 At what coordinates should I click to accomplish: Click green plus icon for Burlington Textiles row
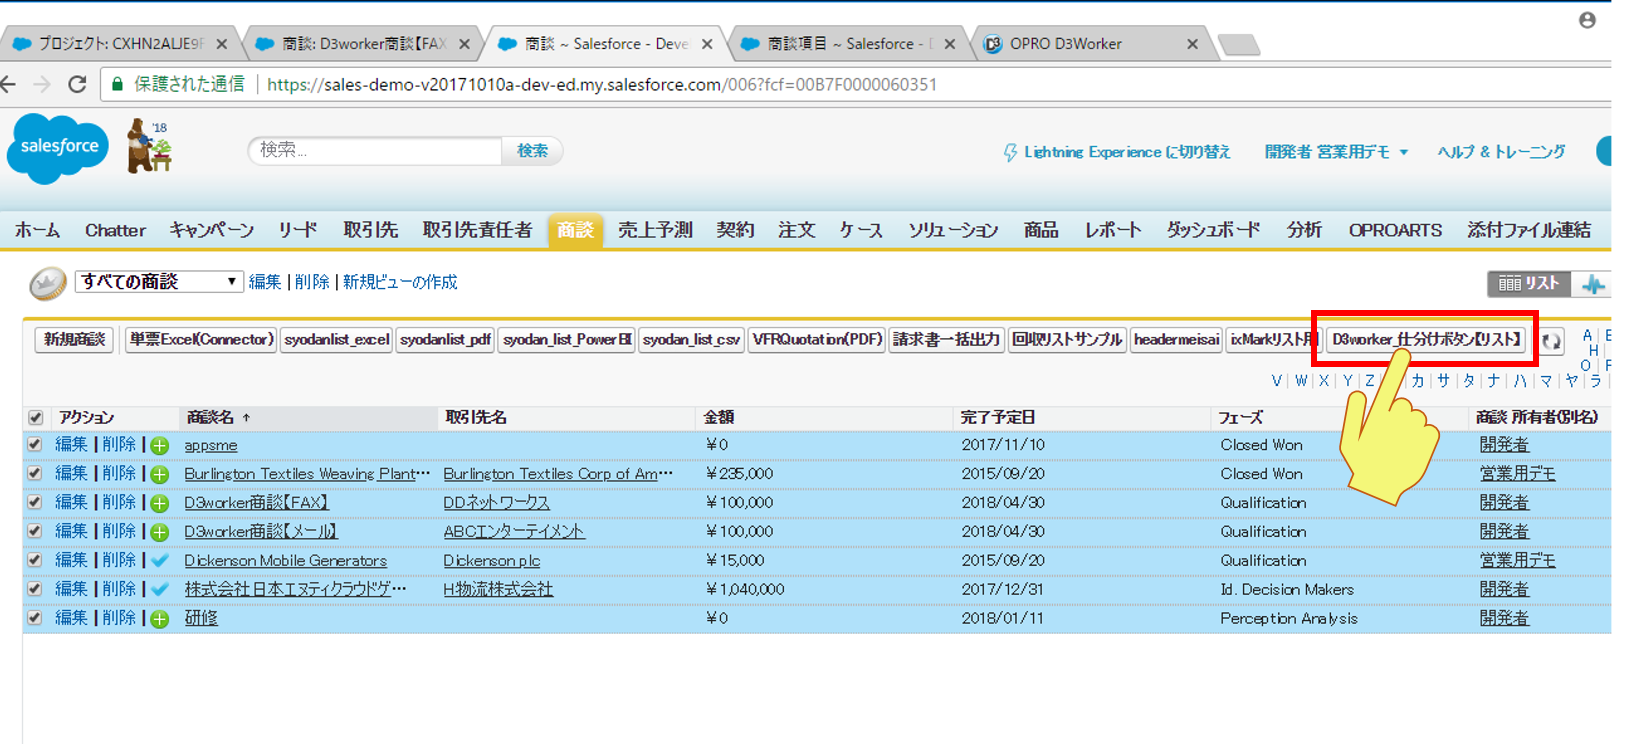[x=160, y=474]
